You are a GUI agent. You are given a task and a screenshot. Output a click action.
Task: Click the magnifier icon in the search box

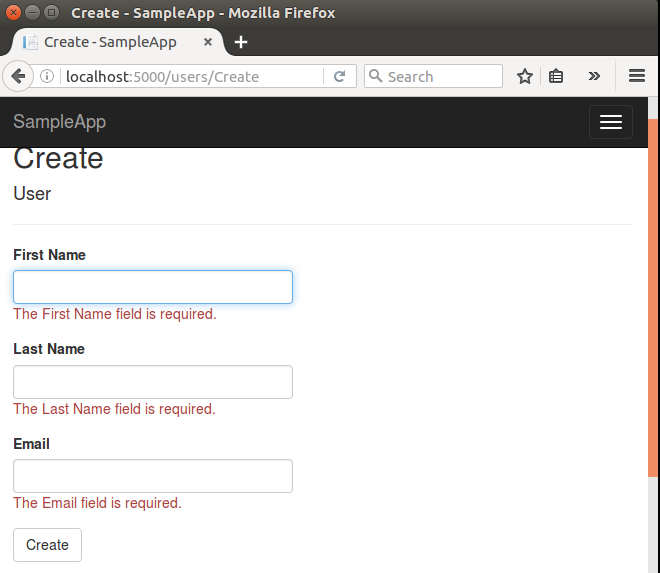[375, 77]
